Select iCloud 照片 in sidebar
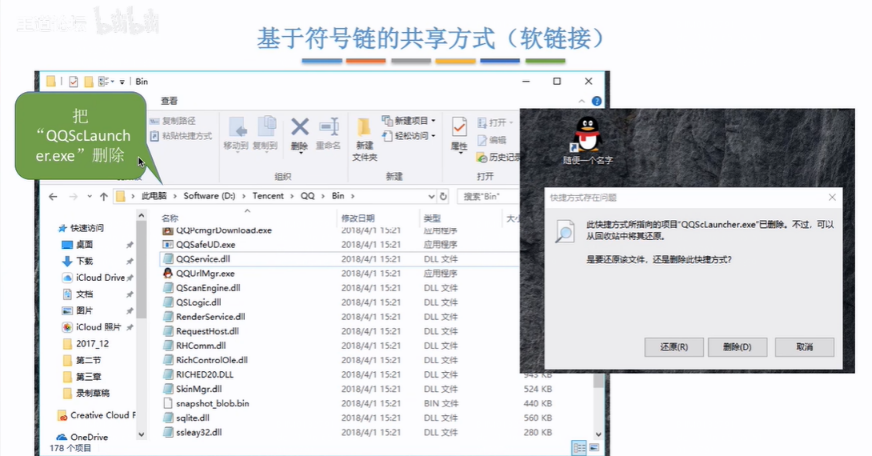This screenshot has height=456, width=872. coord(92,327)
